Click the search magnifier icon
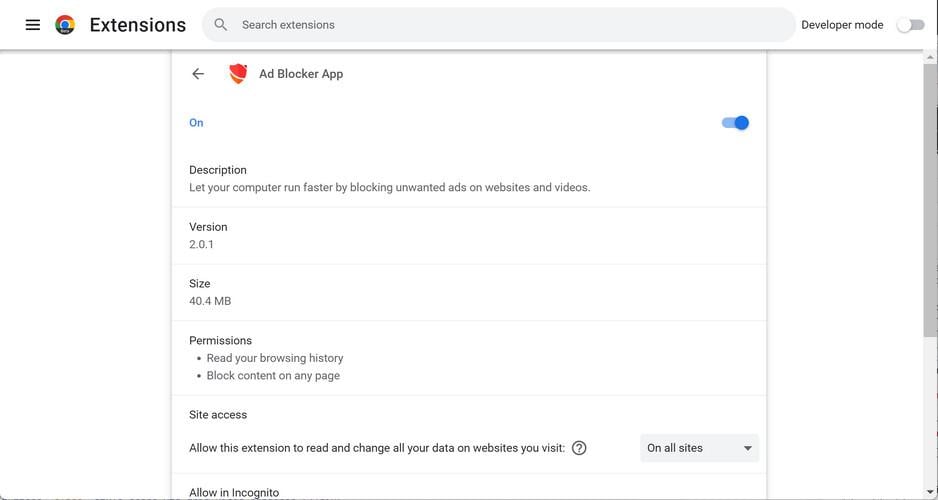The image size is (938, 500). (221, 25)
